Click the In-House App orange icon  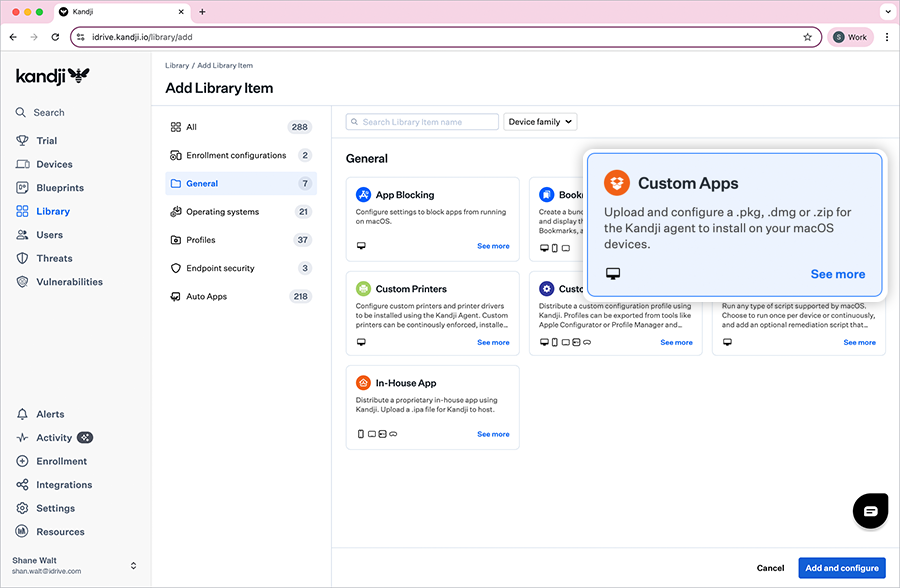pyautogui.click(x=363, y=383)
